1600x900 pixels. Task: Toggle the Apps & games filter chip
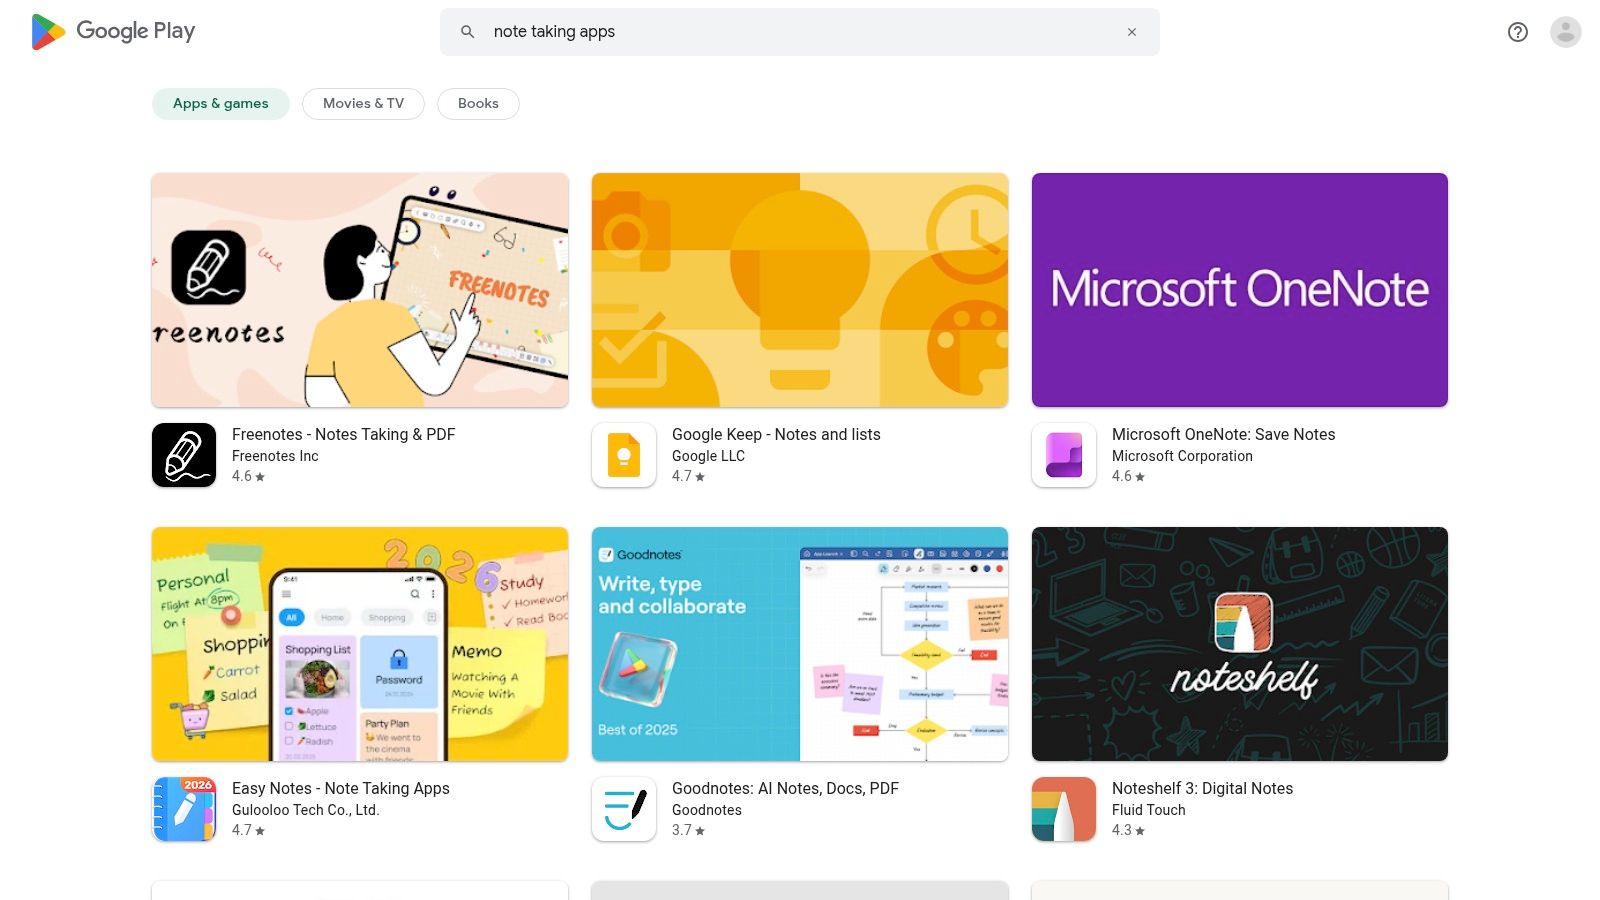(220, 103)
